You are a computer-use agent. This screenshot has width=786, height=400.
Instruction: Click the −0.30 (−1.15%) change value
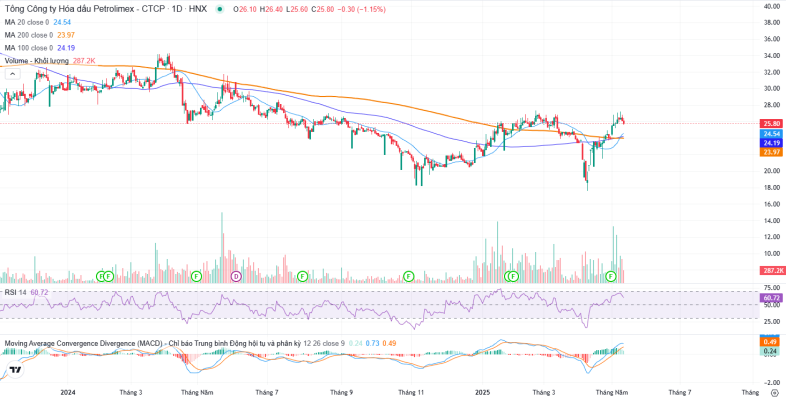pos(359,10)
